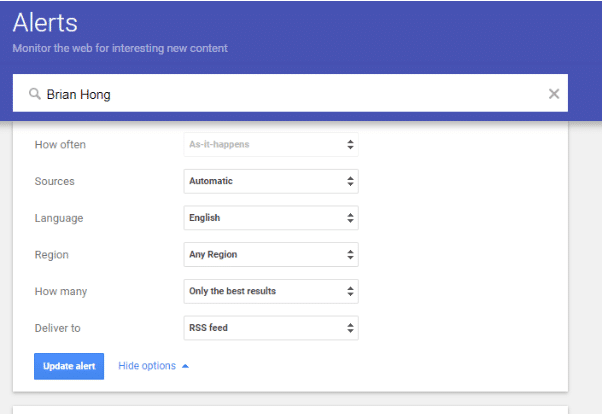
Task: Open the Any Region dropdown
Action: (x=271, y=255)
